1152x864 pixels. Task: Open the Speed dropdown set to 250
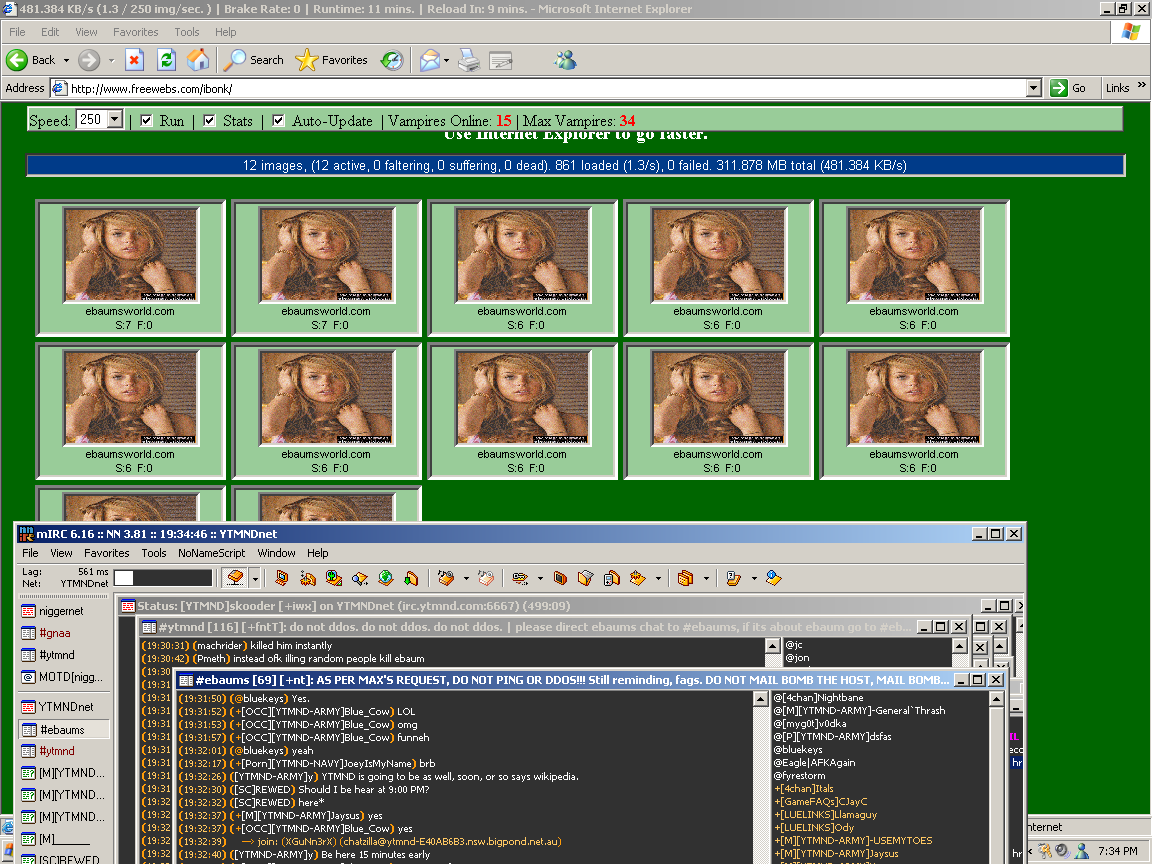114,120
